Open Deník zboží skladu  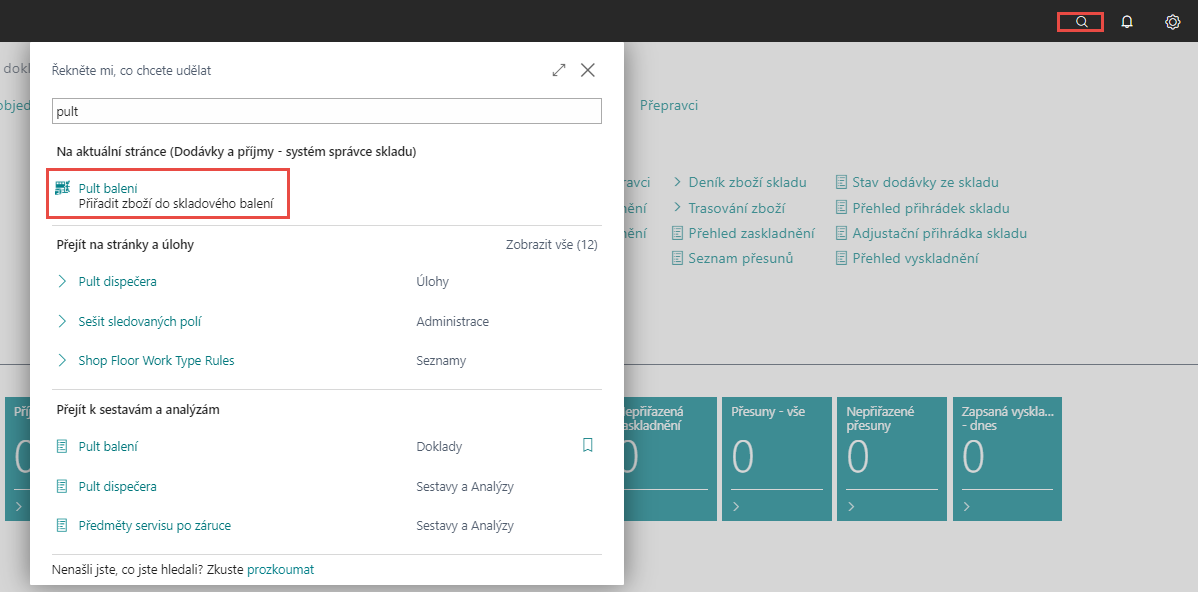coord(747,183)
